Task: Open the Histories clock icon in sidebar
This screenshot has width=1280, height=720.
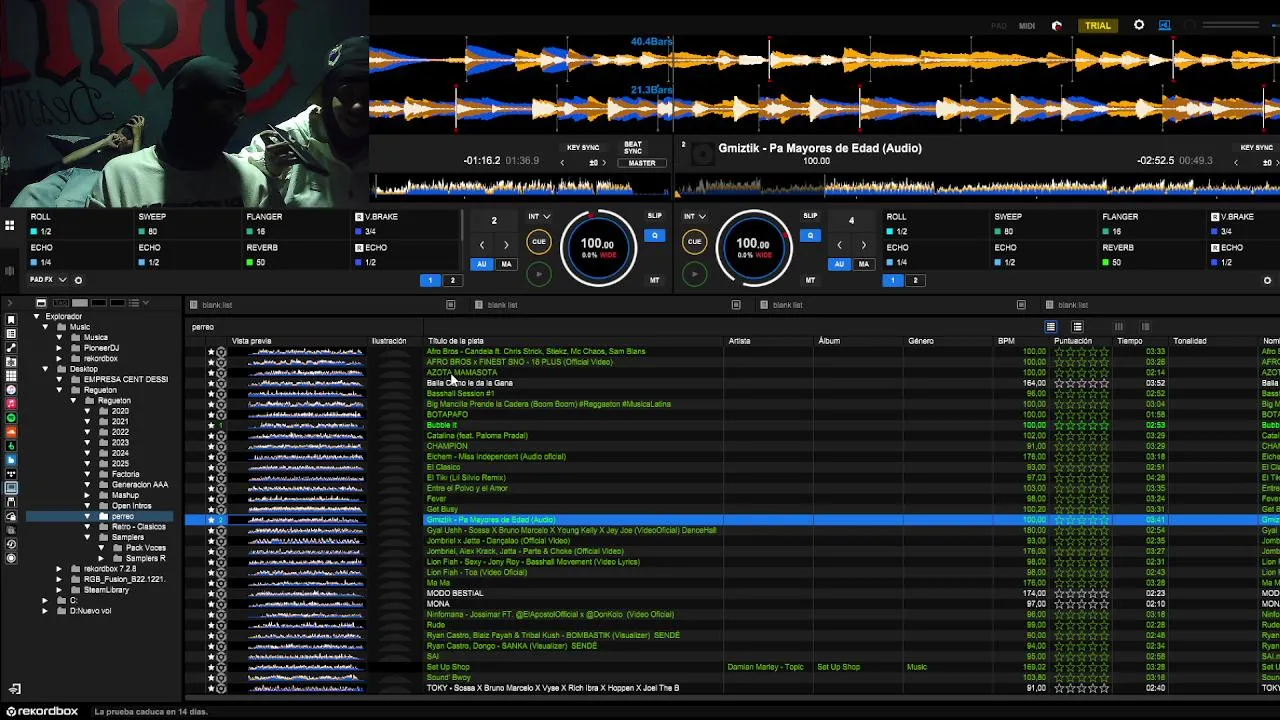Action: pos(11,544)
